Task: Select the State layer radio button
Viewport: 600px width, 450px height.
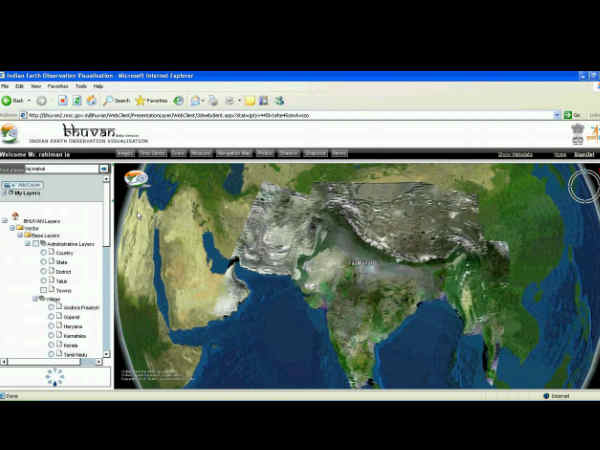Action: coord(44,263)
